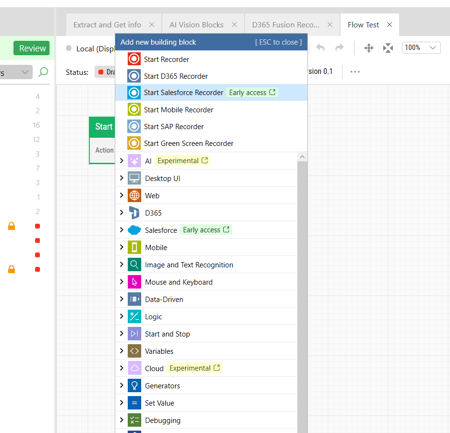Expand the Mobile category chevron
Screen dimensions: 450x433
point(122,247)
